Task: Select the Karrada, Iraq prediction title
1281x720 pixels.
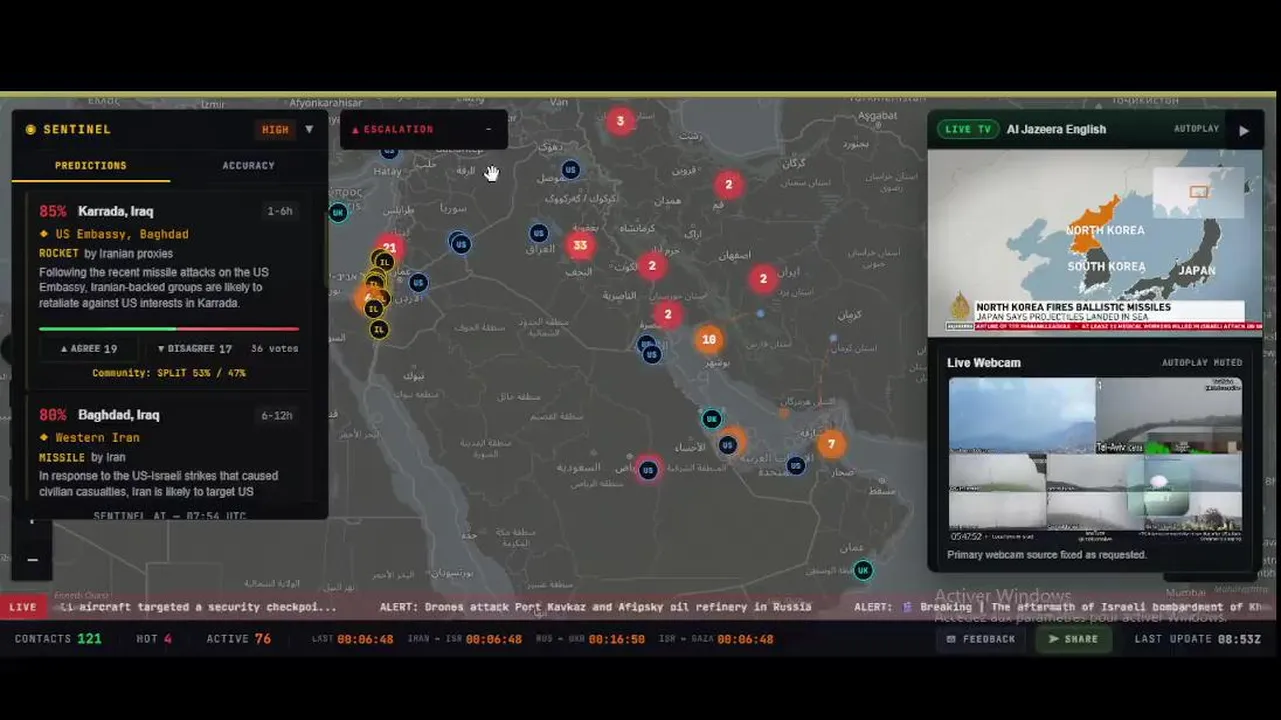Action: [116, 212]
